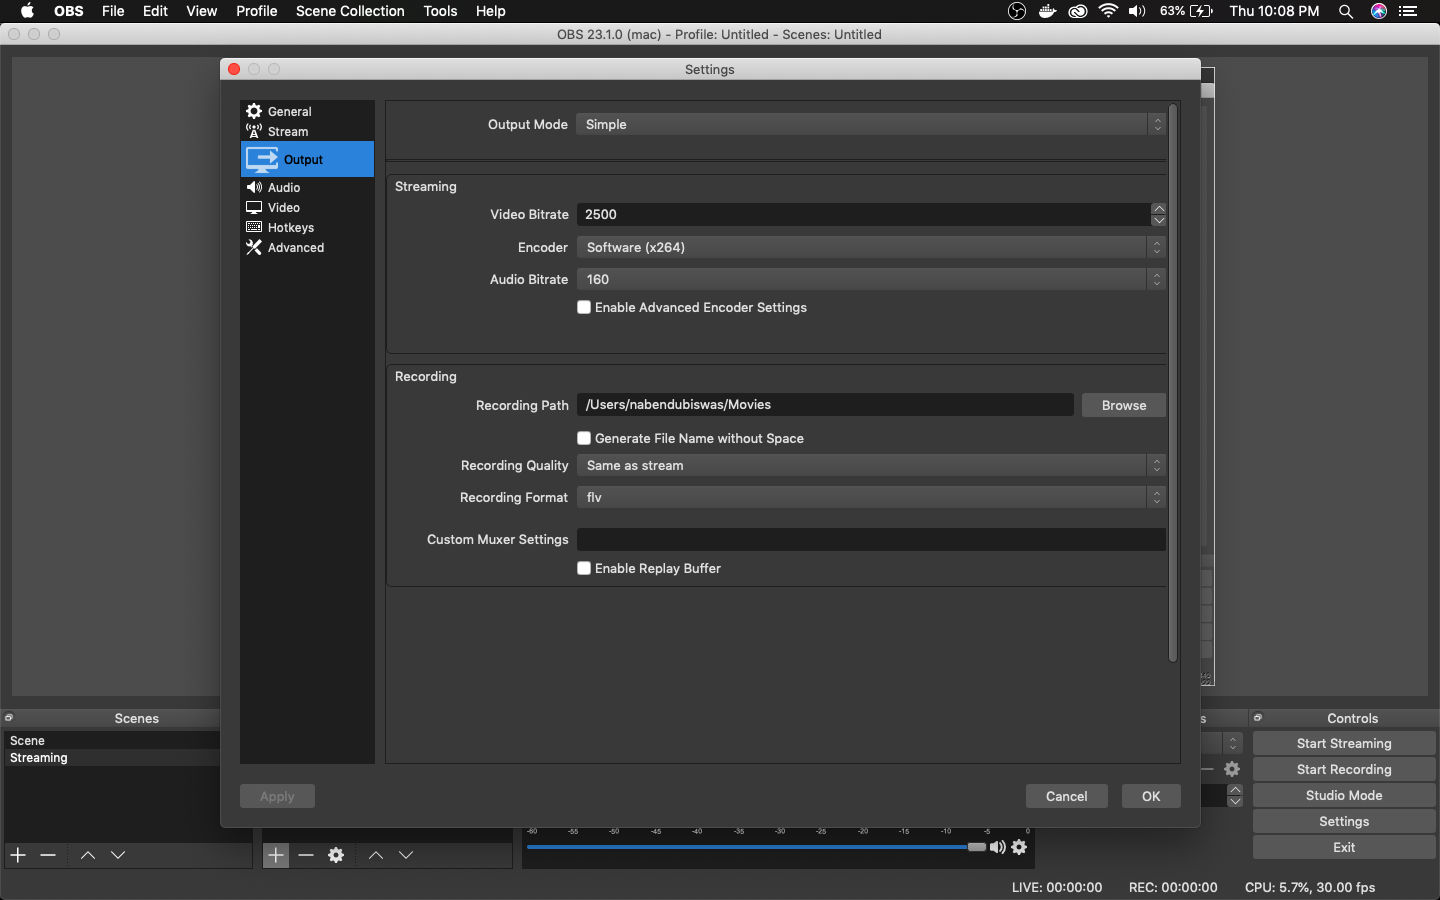Add a new scene with plus icon

(18, 855)
